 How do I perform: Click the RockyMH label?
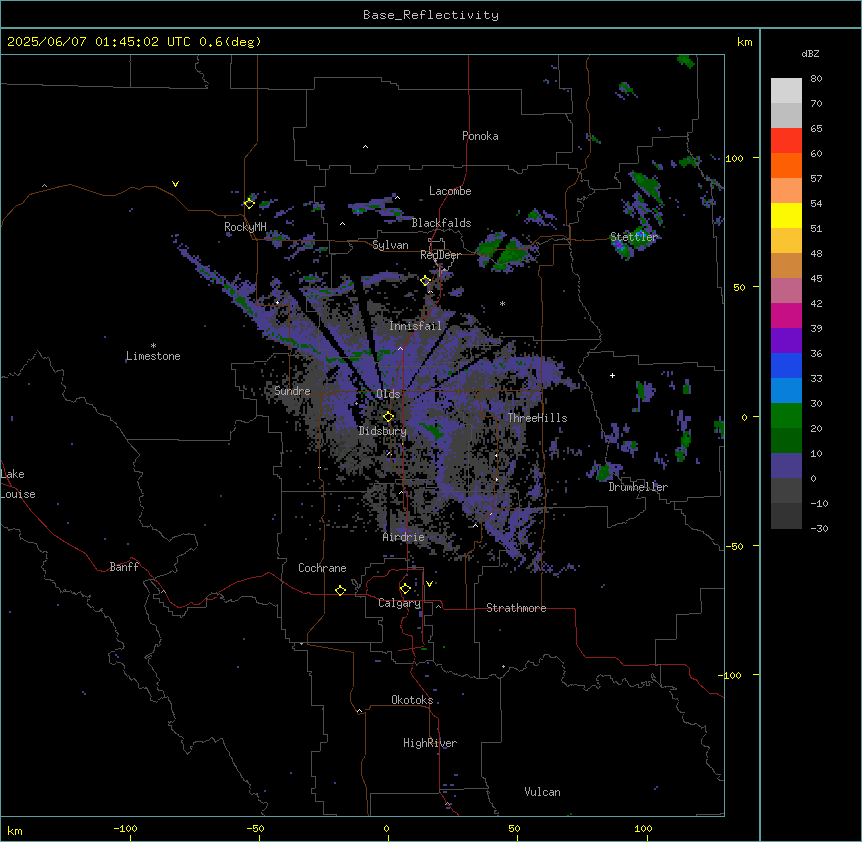[245, 227]
